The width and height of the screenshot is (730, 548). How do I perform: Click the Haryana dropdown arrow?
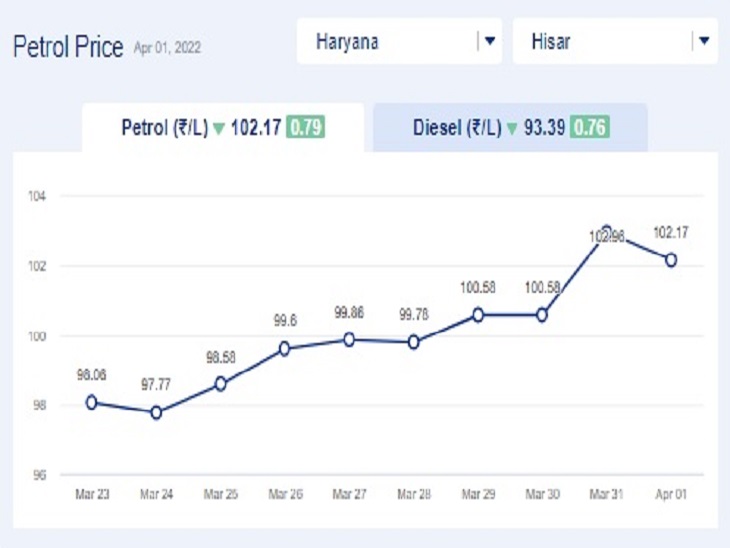coord(490,41)
